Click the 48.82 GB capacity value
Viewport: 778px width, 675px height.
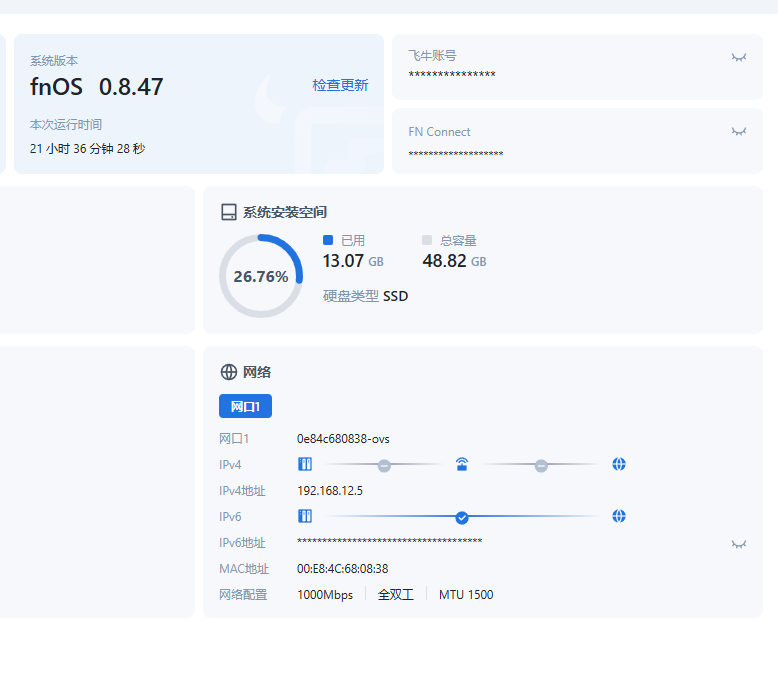(454, 261)
